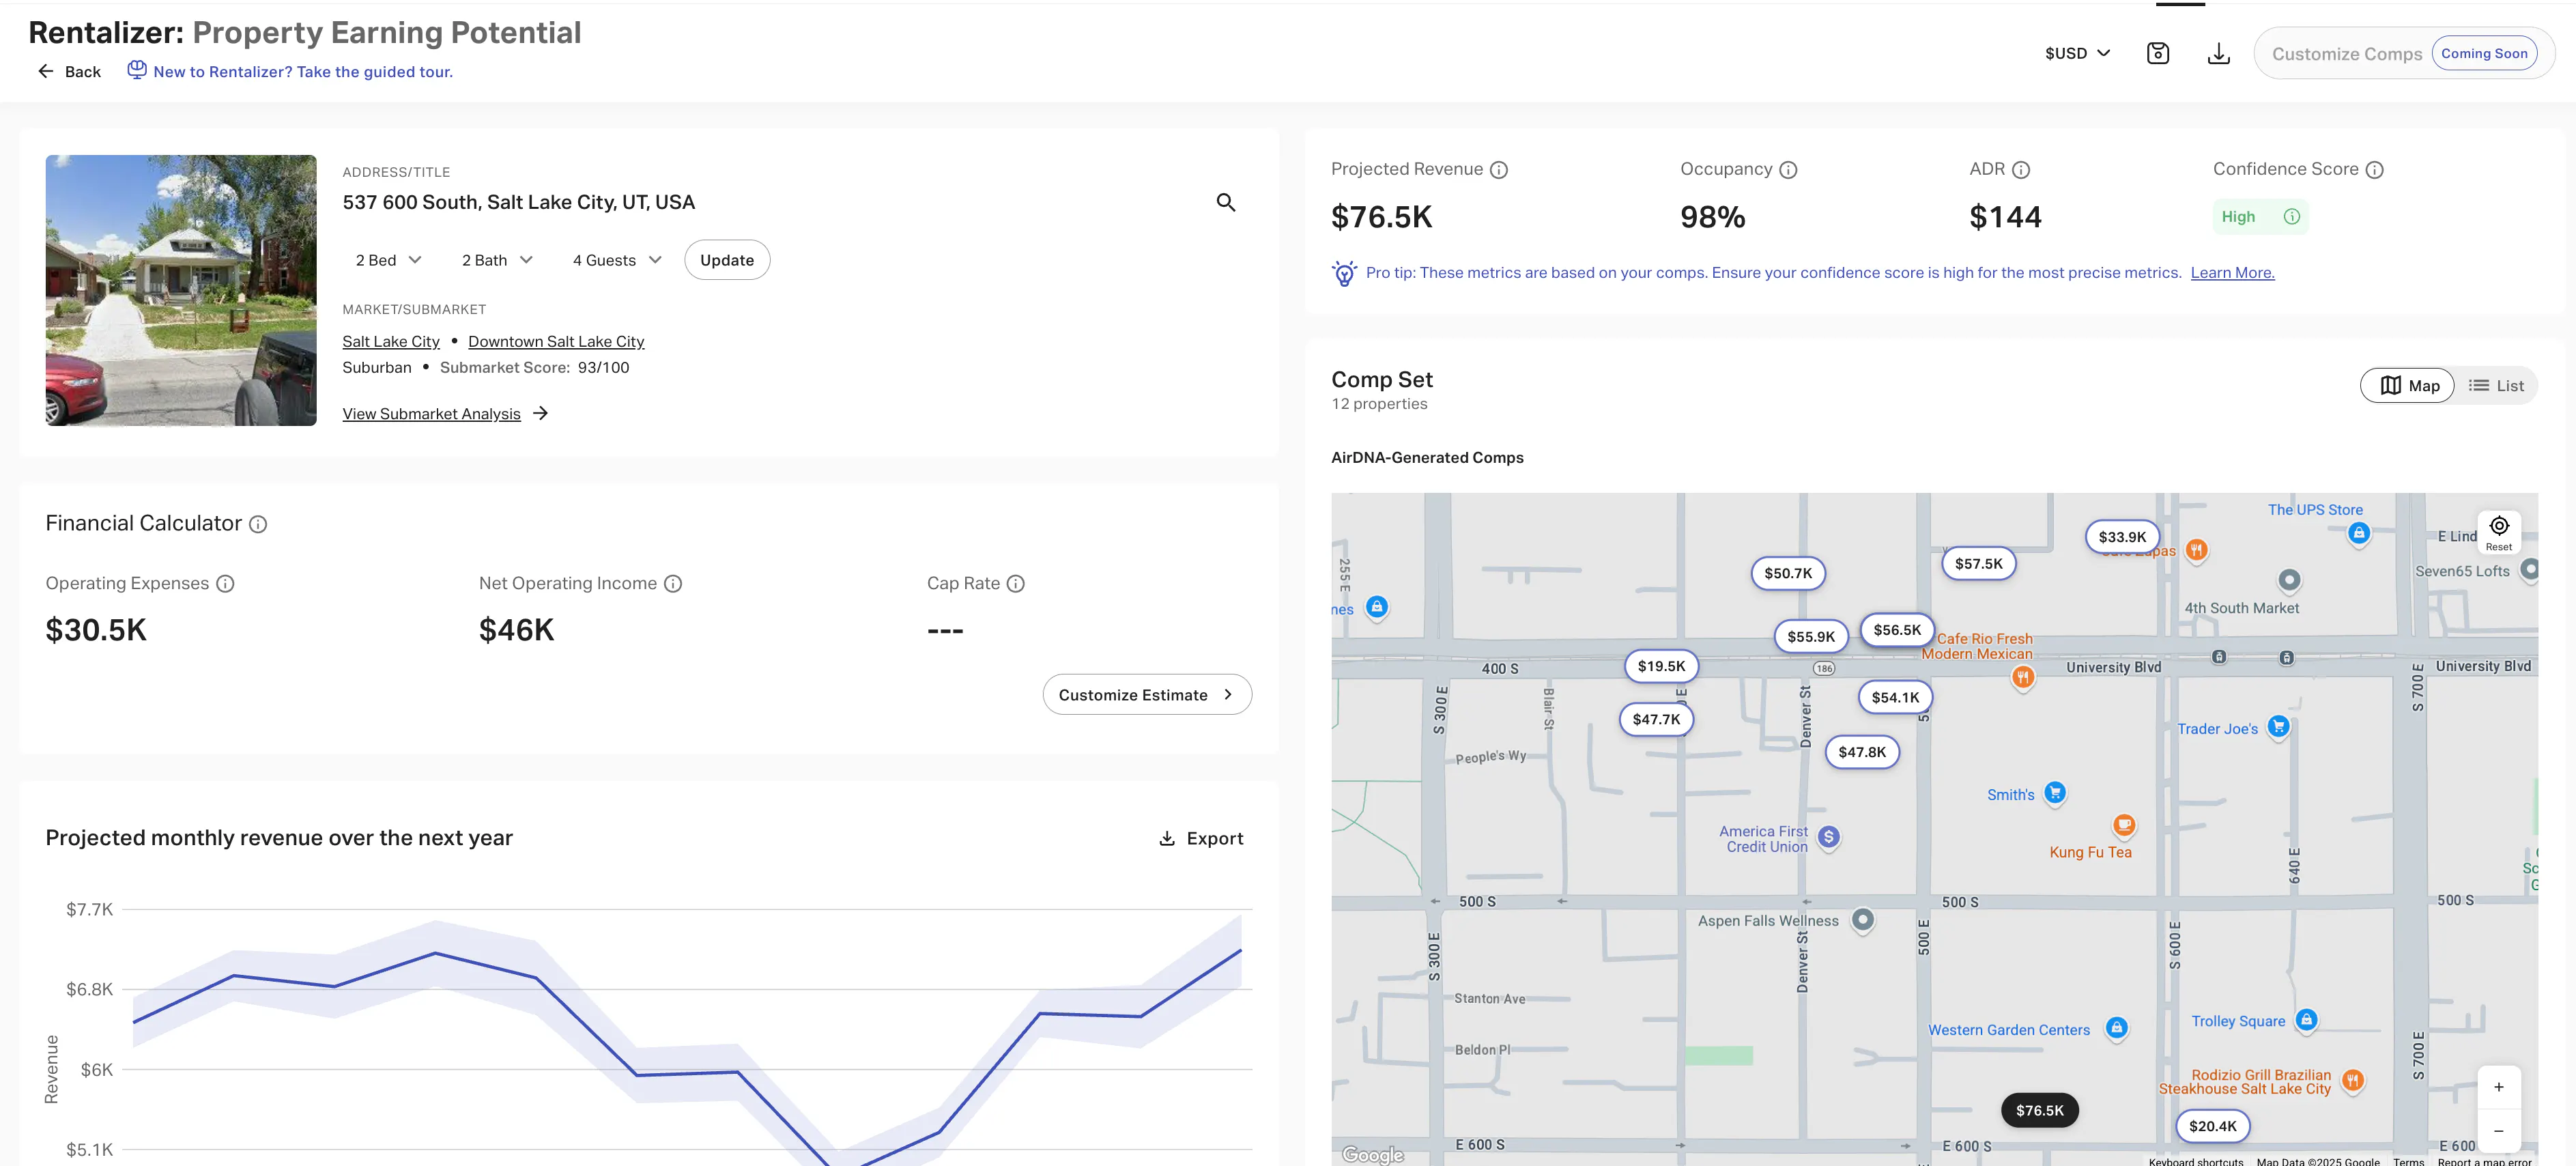Expand the 4 Guests dropdown

coord(617,260)
